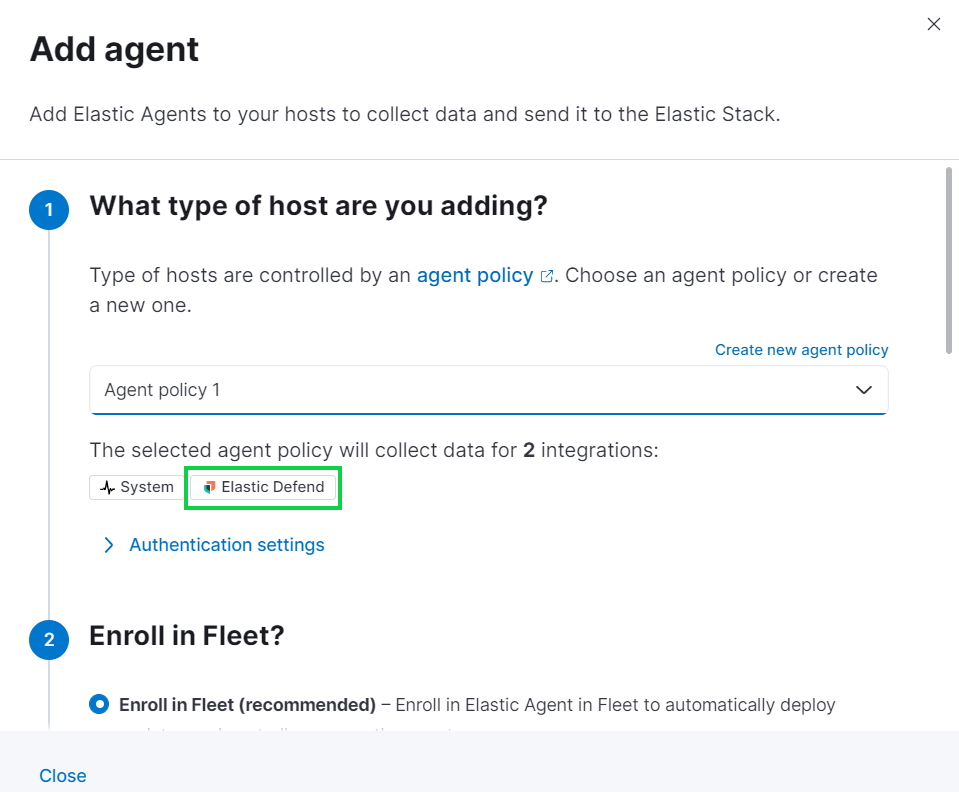959x792 pixels.
Task: Click the heartbeat icon in the System badge
Action: [x=106, y=487]
